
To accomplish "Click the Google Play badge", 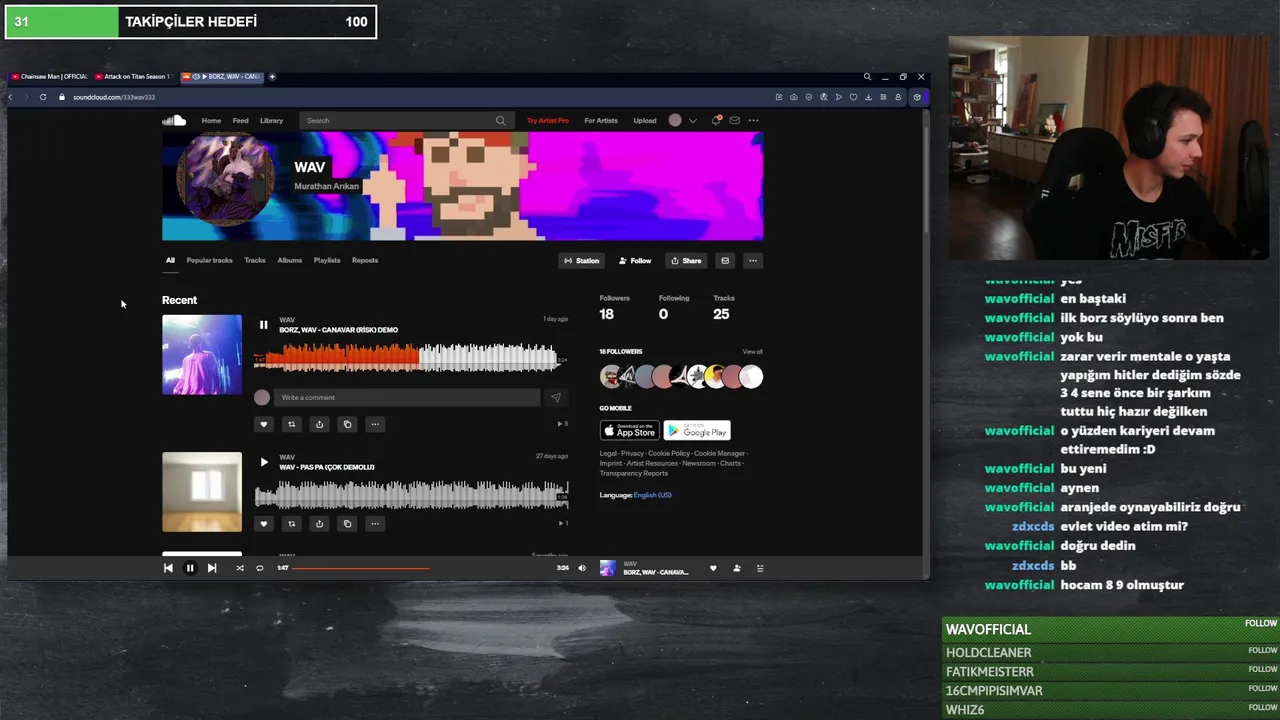I will [697, 431].
